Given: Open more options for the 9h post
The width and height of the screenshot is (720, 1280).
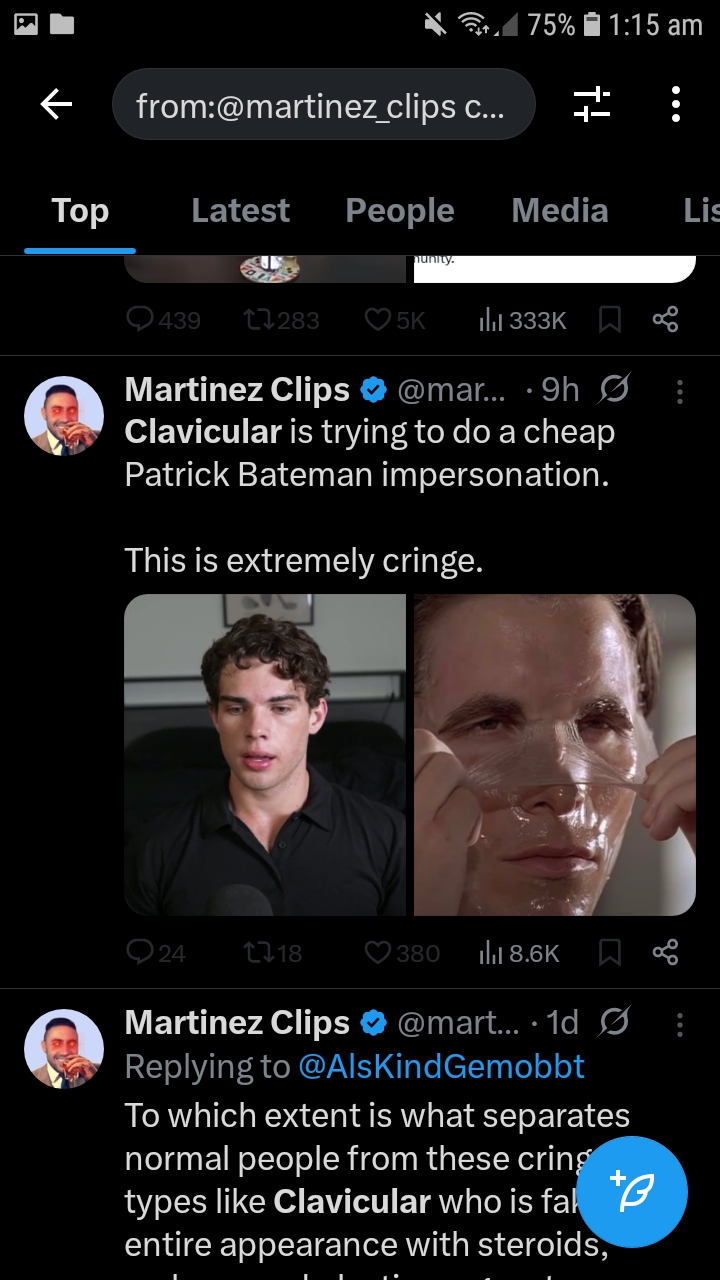Looking at the screenshot, I should pyautogui.click(x=680, y=392).
